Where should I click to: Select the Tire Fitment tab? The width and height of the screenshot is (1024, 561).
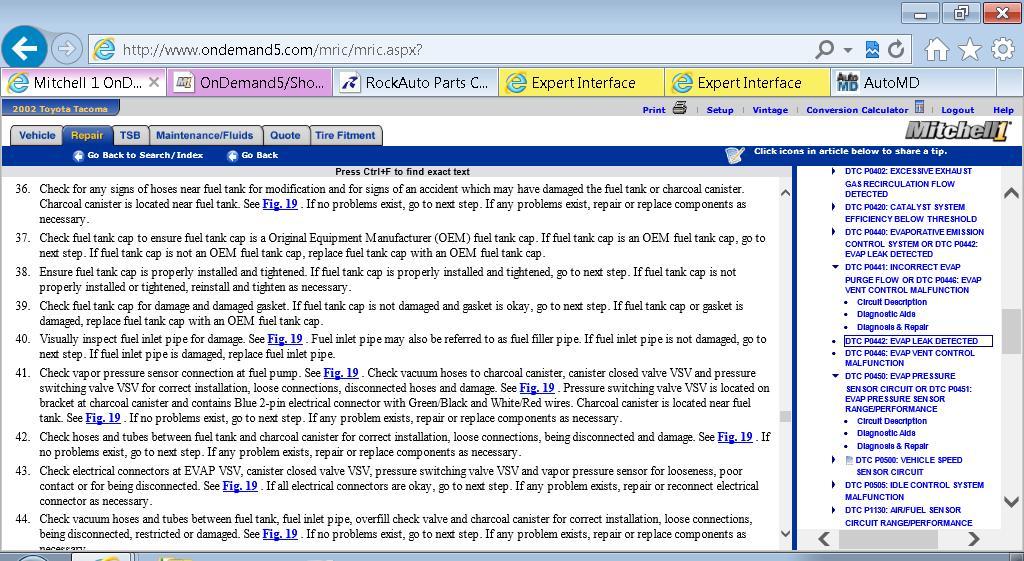(345, 135)
